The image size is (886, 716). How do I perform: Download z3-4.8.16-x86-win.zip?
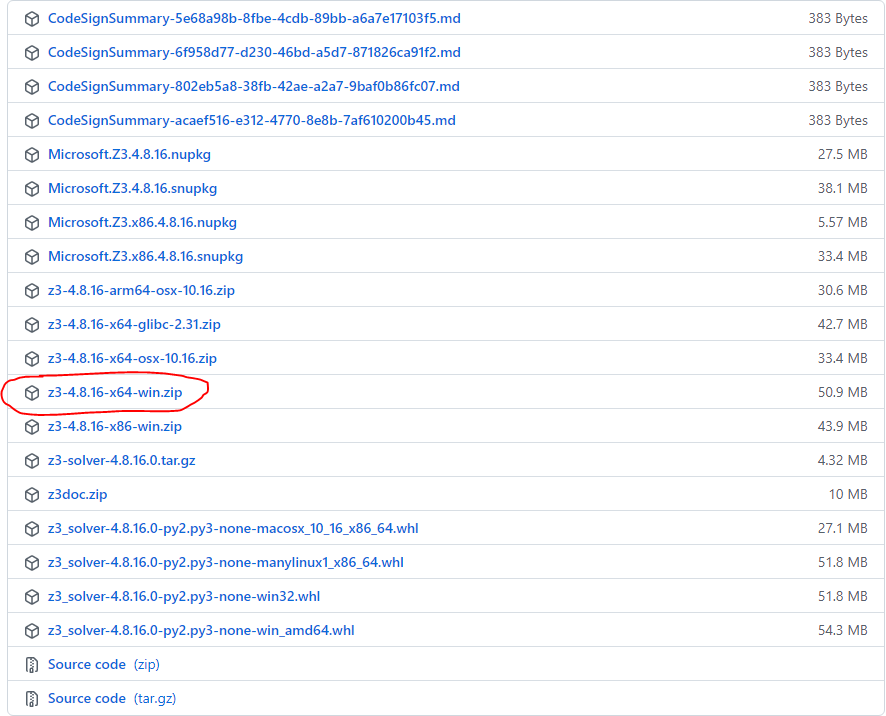click(115, 426)
